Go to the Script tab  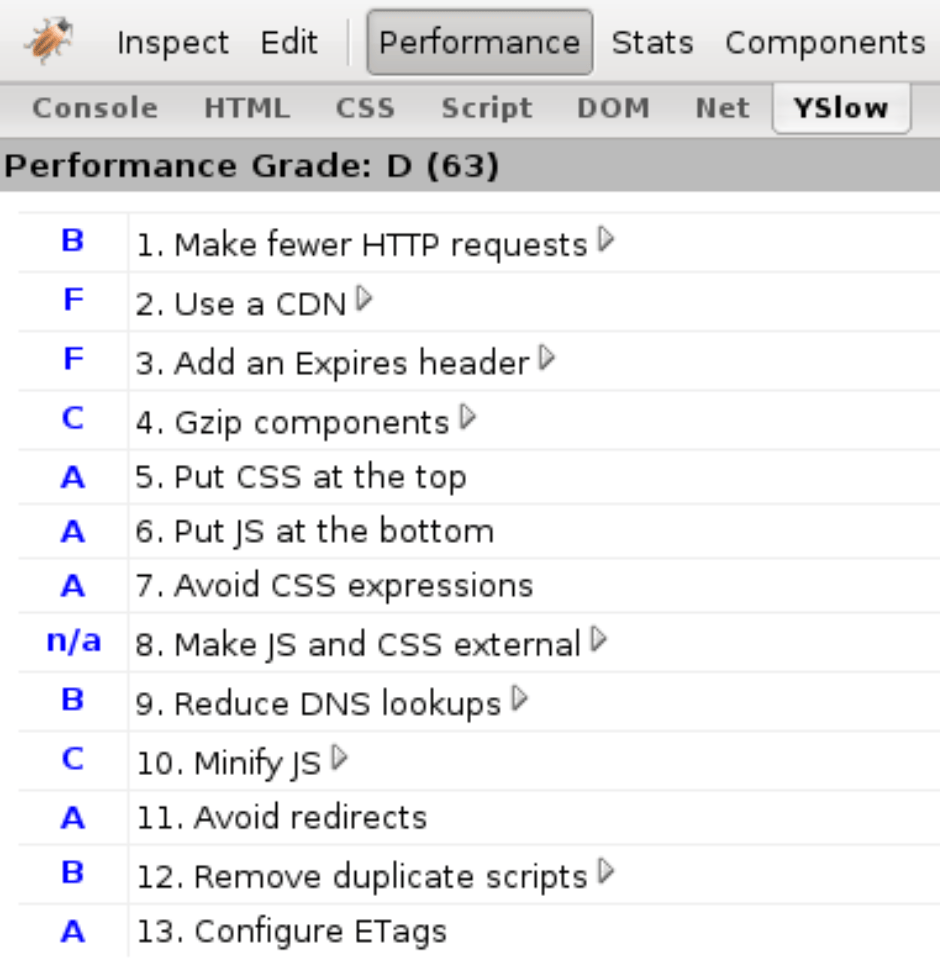pos(487,108)
